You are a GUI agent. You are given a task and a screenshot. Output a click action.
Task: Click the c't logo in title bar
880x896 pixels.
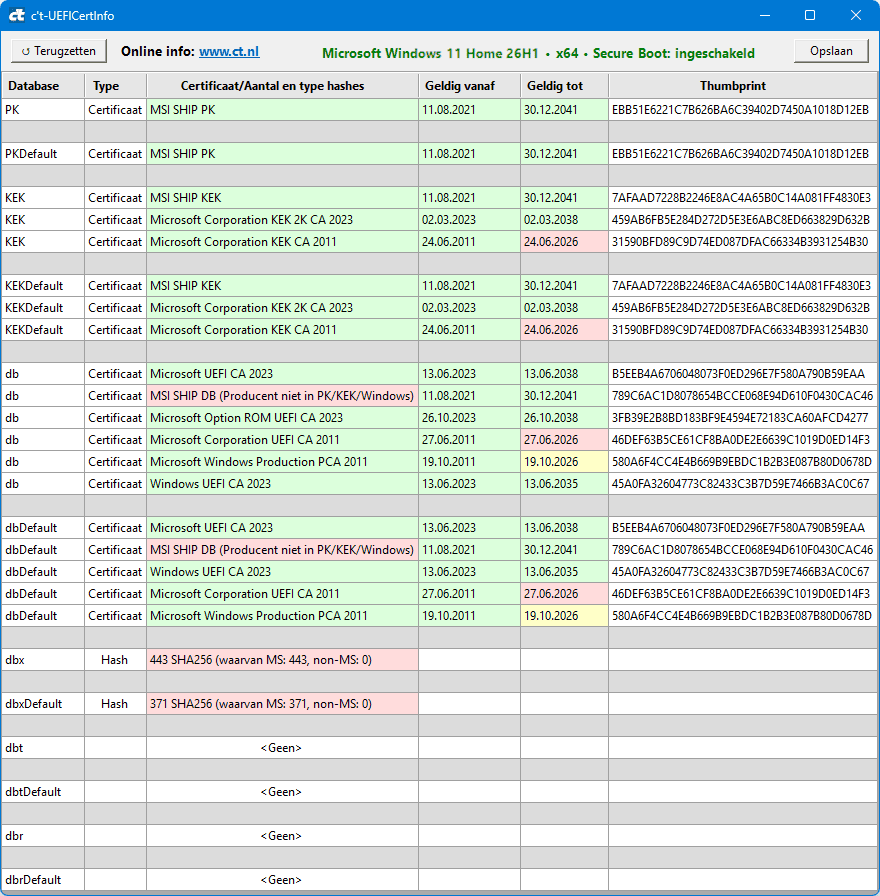tap(17, 15)
